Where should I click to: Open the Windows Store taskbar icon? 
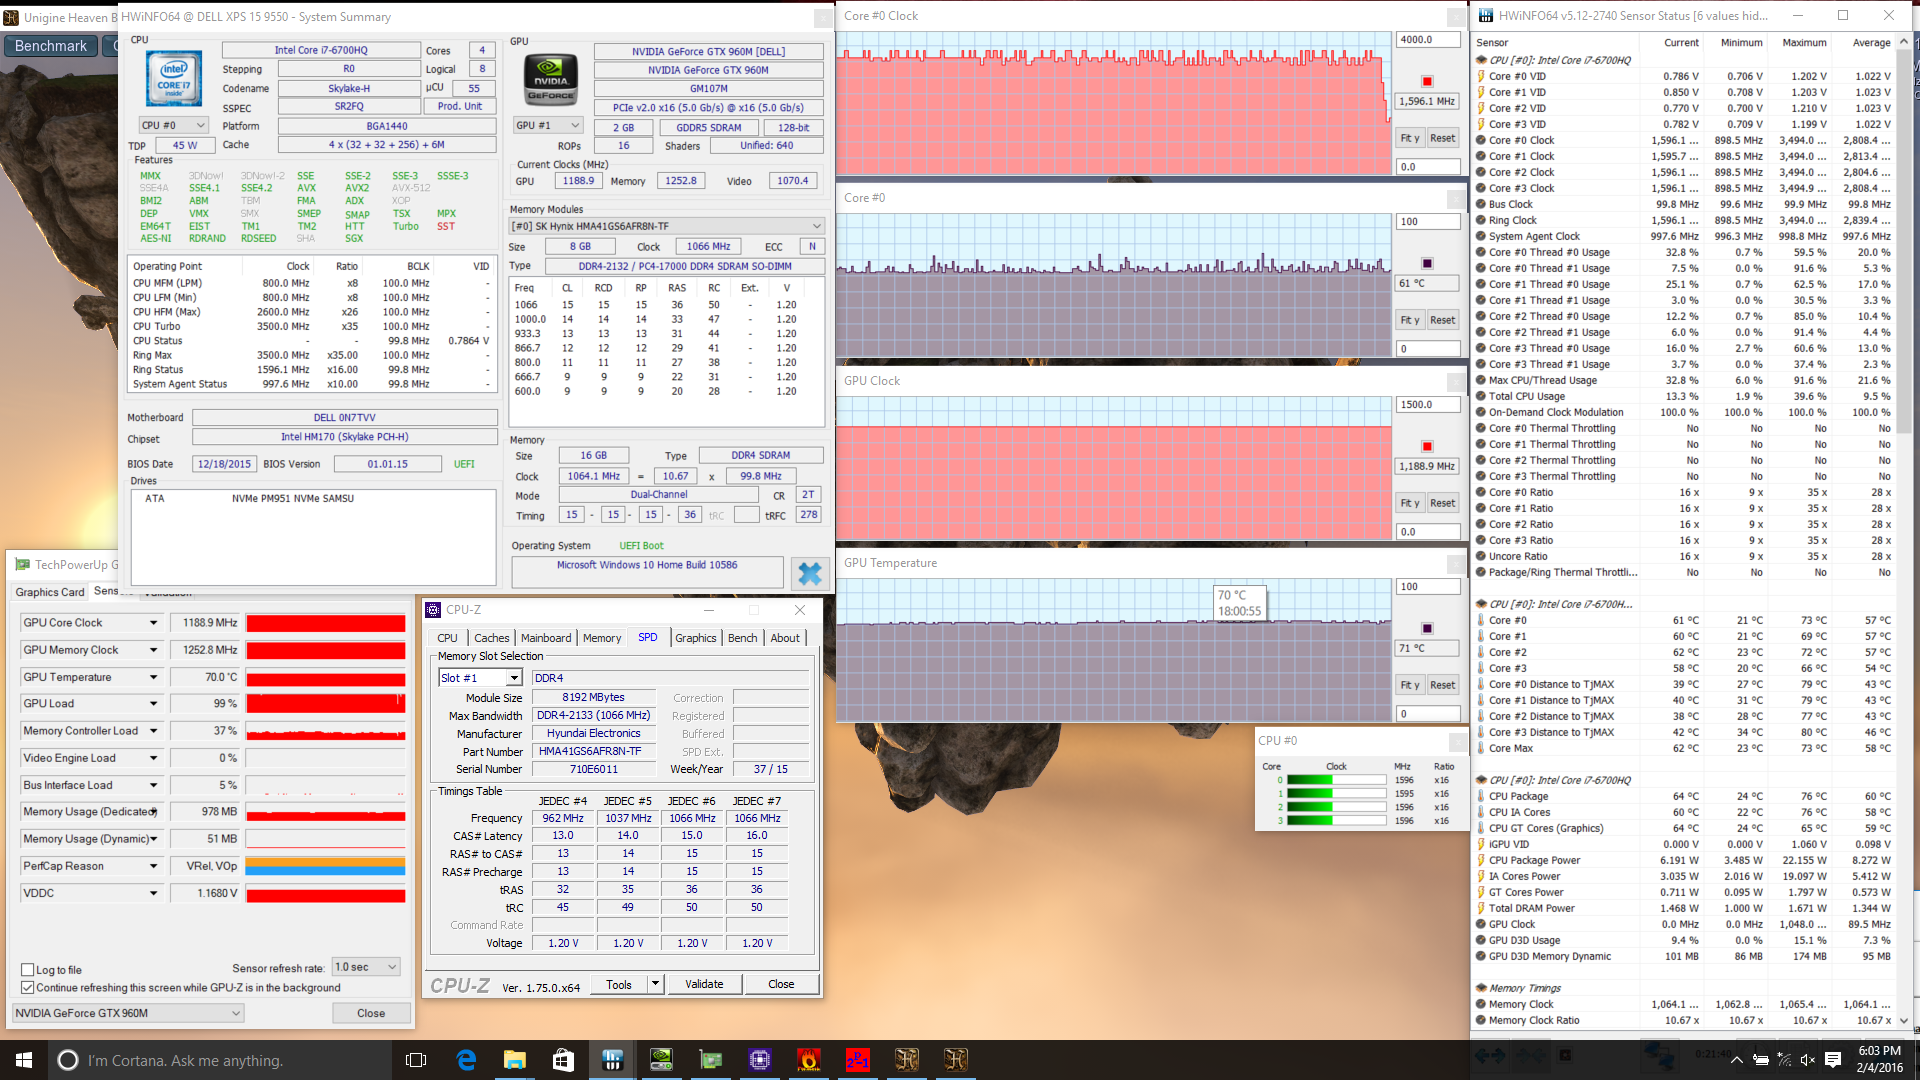[x=564, y=1060]
